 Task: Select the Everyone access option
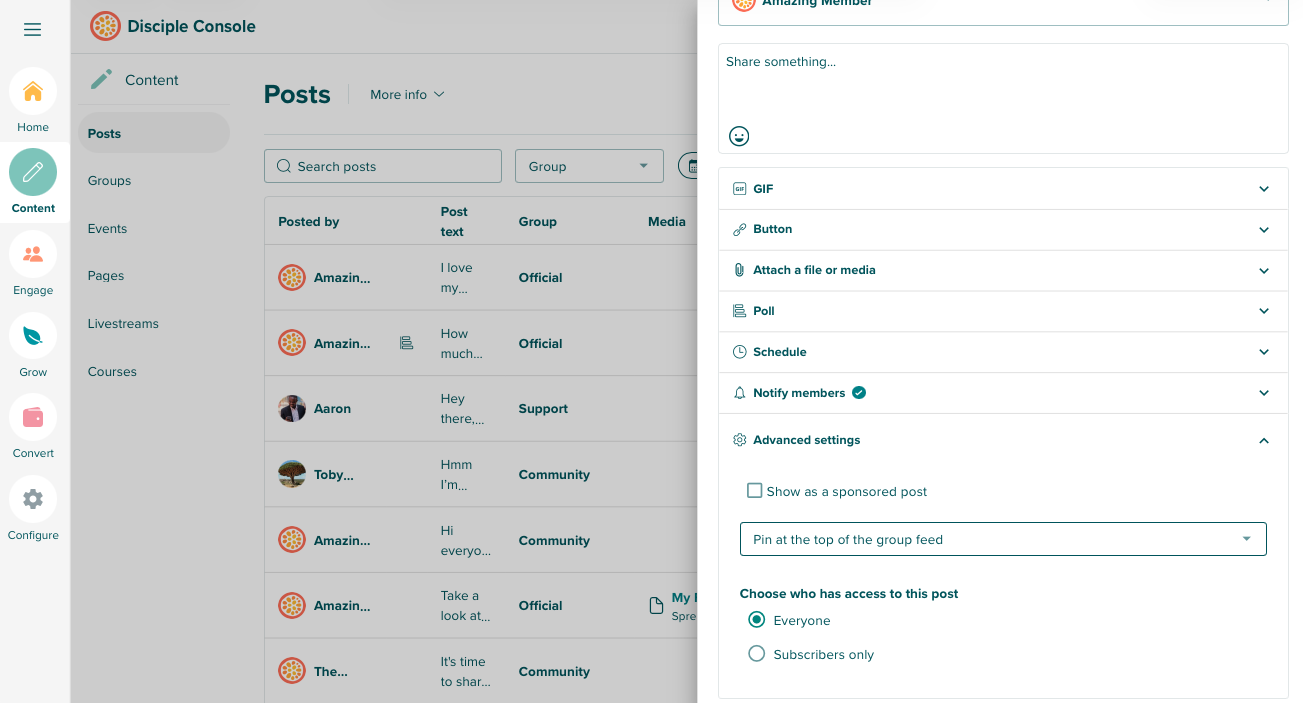click(757, 620)
